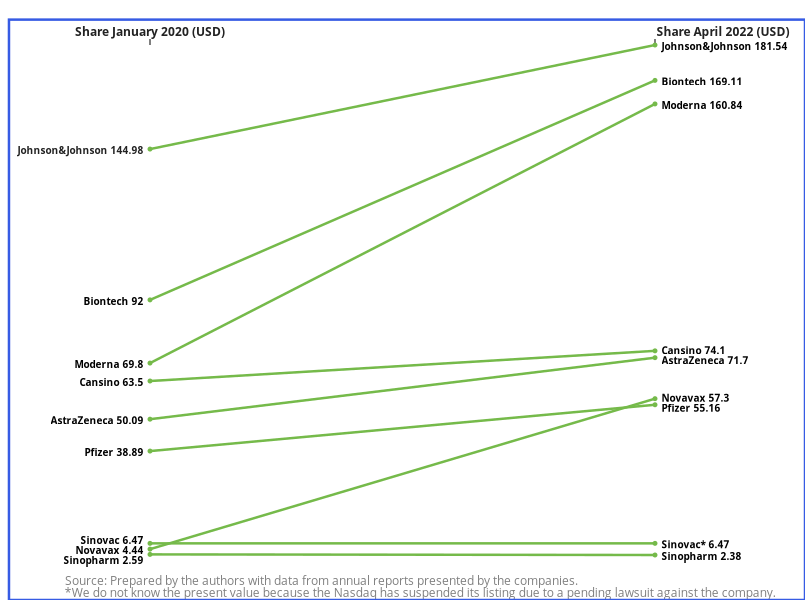This screenshot has height=600, width=805.
Task: Select the Johnson&Johnson 144.98 label
Action: tap(80, 150)
